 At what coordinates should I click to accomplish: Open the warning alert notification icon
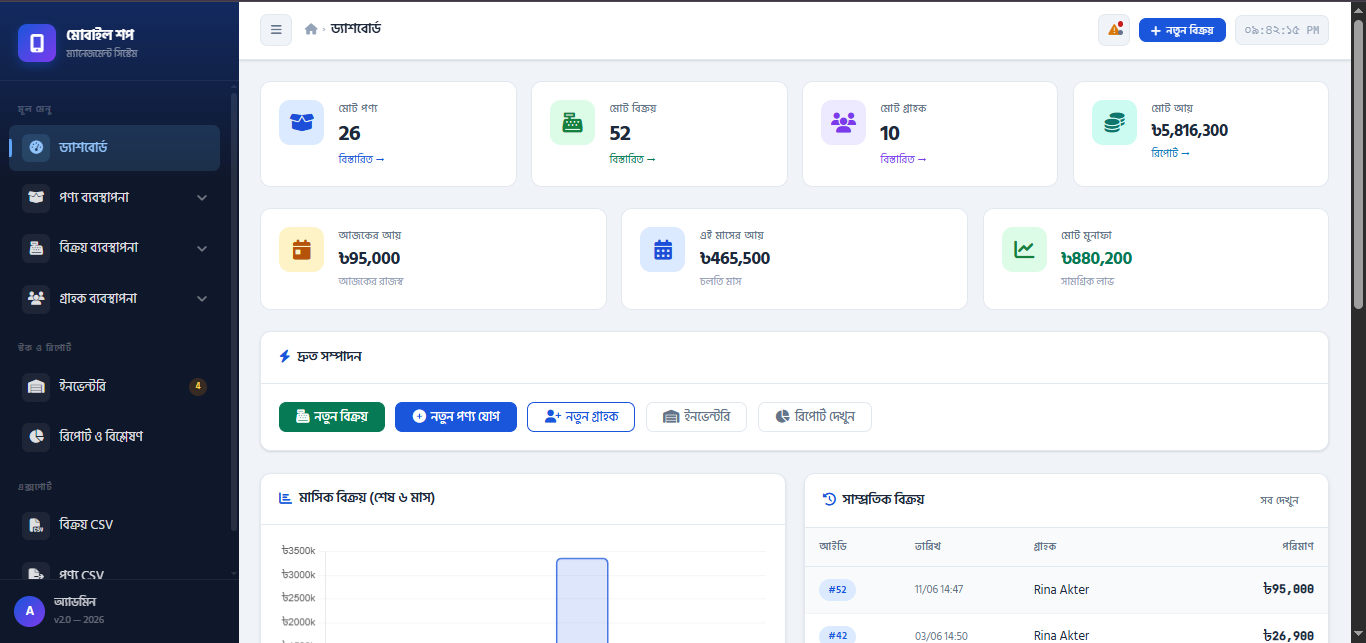point(1114,30)
